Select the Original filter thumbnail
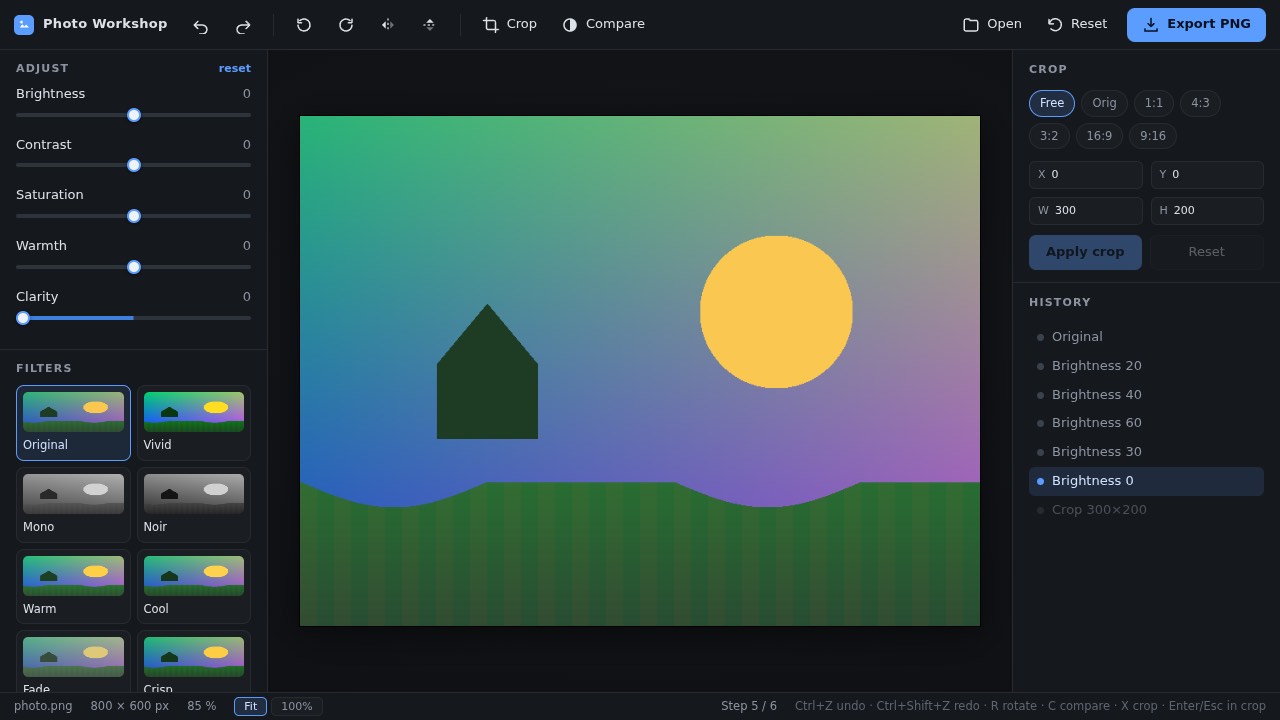The height and width of the screenshot is (720, 1280). tap(73, 423)
